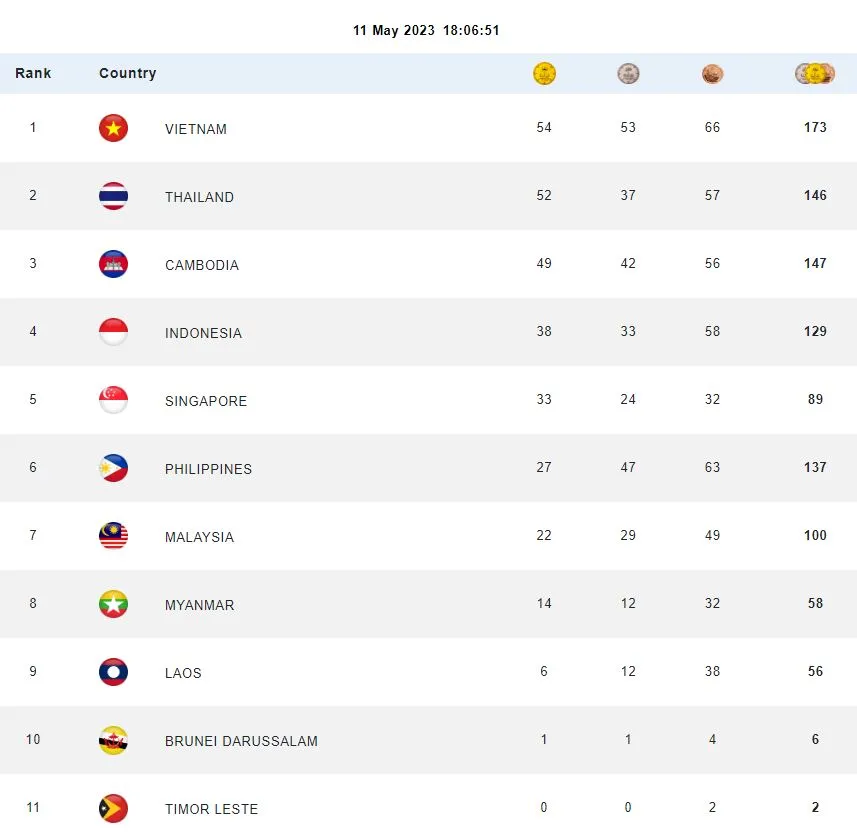Click the silver medal column icon
Image resolution: width=857 pixels, height=835 pixels.
point(628,74)
